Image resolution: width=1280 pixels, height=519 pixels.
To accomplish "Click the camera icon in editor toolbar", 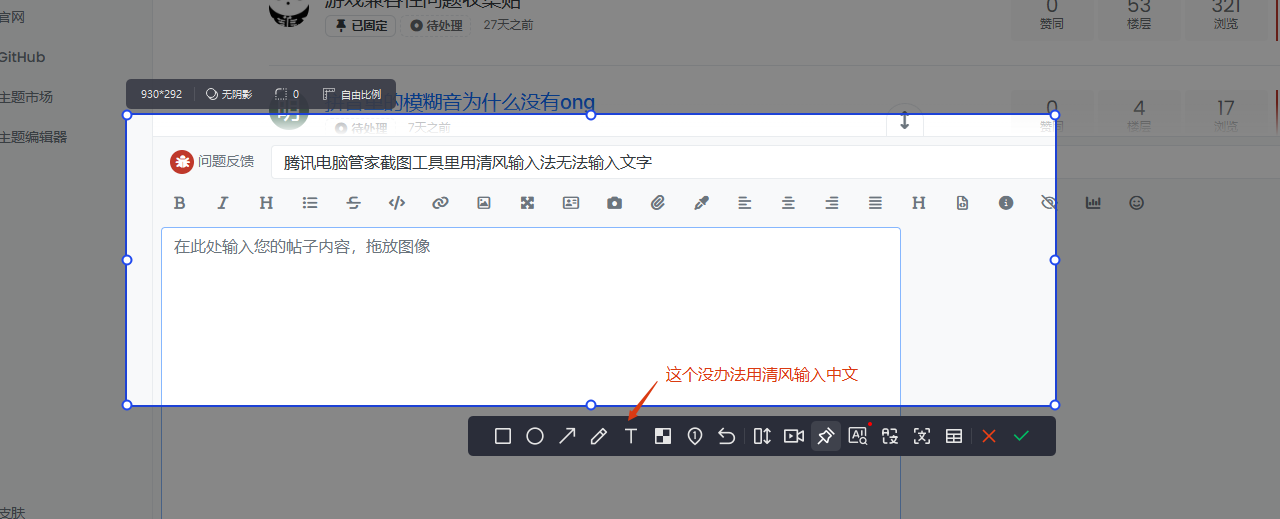I will pyautogui.click(x=614, y=203).
